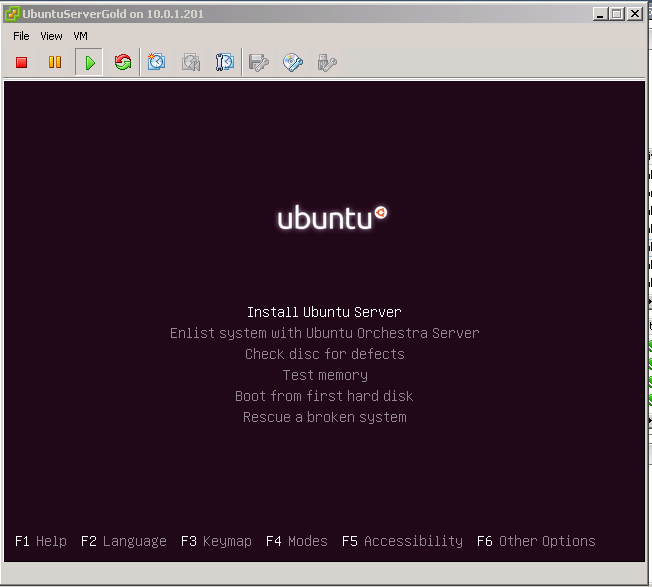Click the floppy drive connection icon

coord(259,63)
